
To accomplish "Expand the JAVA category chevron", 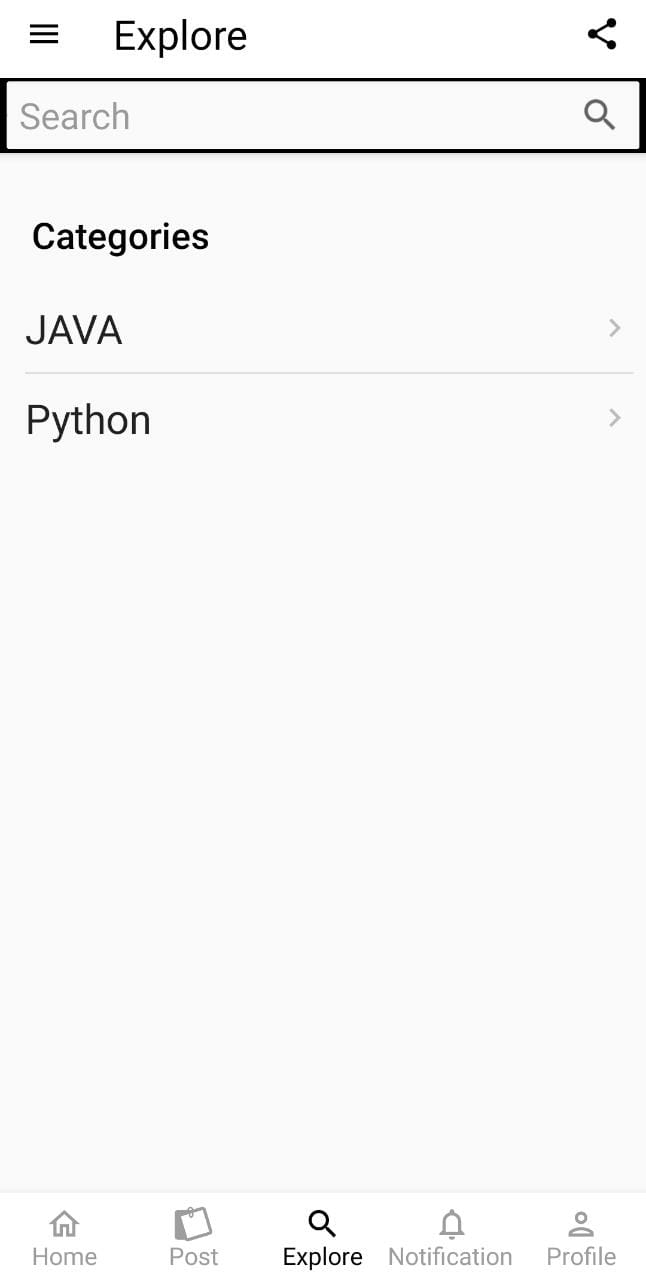I will pyautogui.click(x=615, y=328).
